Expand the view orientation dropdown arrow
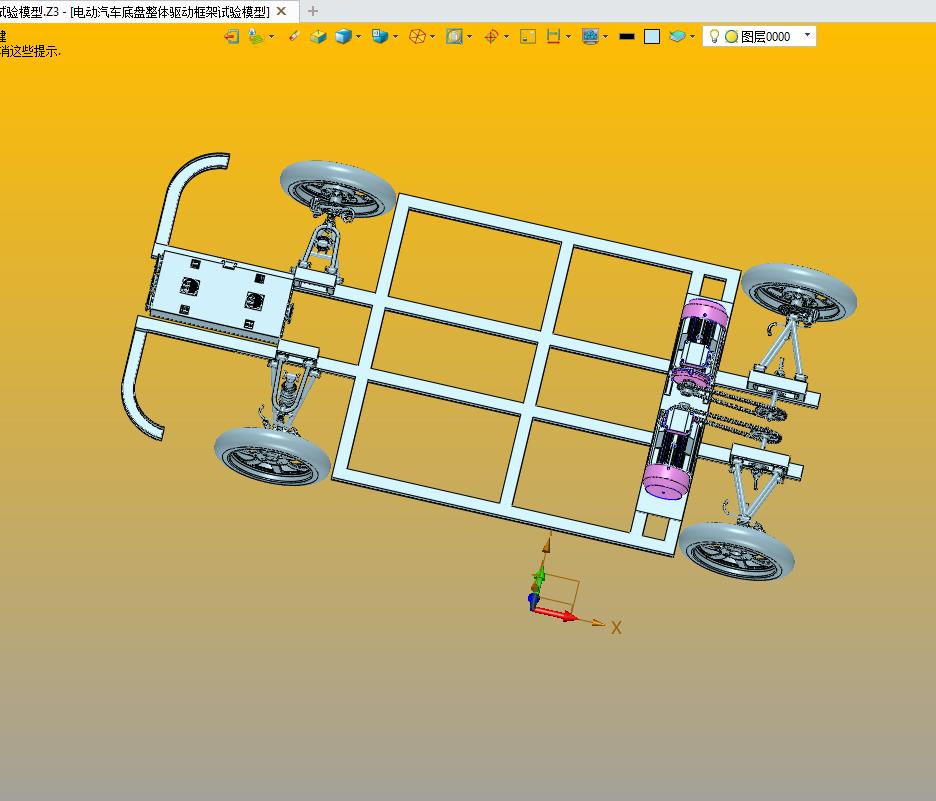Screen dimensions: 936x801 [395, 37]
